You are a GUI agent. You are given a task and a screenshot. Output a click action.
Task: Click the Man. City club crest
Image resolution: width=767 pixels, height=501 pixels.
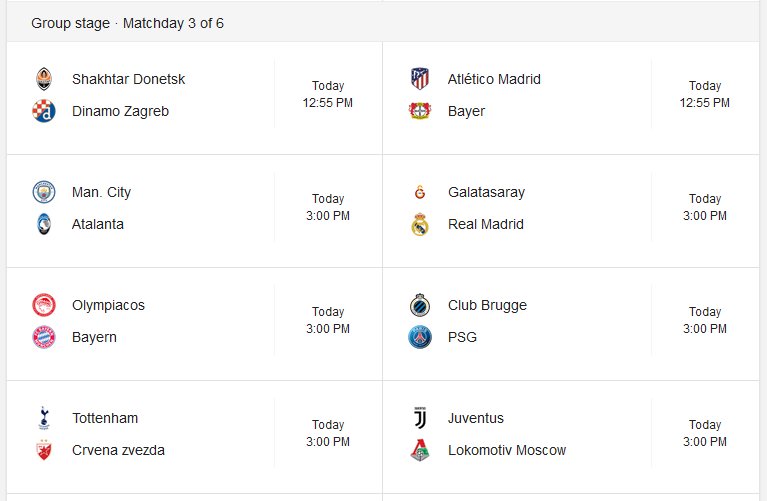point(44,192)
